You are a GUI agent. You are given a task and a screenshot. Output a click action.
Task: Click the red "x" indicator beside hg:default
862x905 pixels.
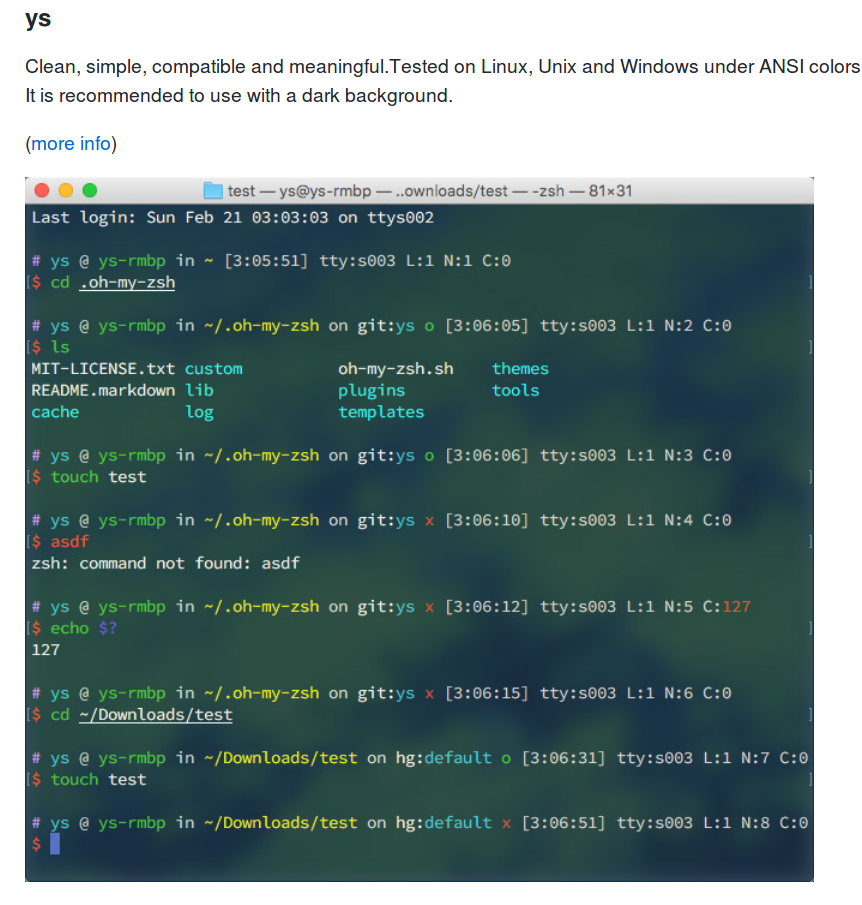tap(506, 823)
